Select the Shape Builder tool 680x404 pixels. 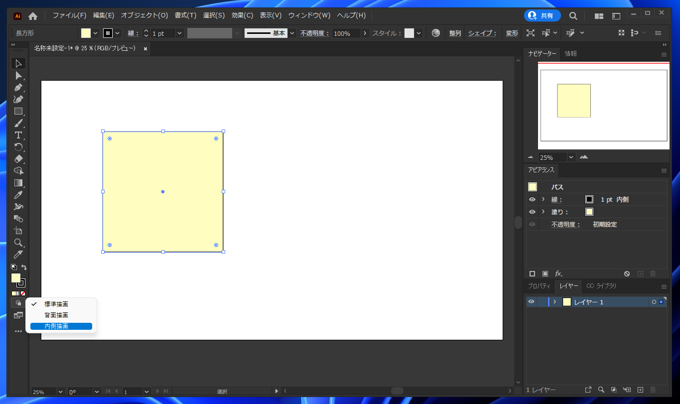(18, 171)
